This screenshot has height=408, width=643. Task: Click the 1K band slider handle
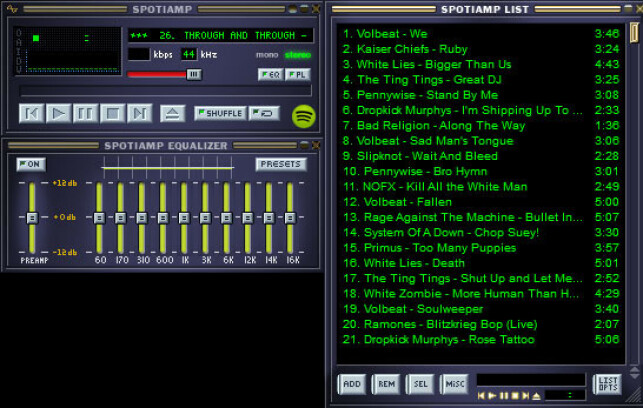tap(184, 218)
